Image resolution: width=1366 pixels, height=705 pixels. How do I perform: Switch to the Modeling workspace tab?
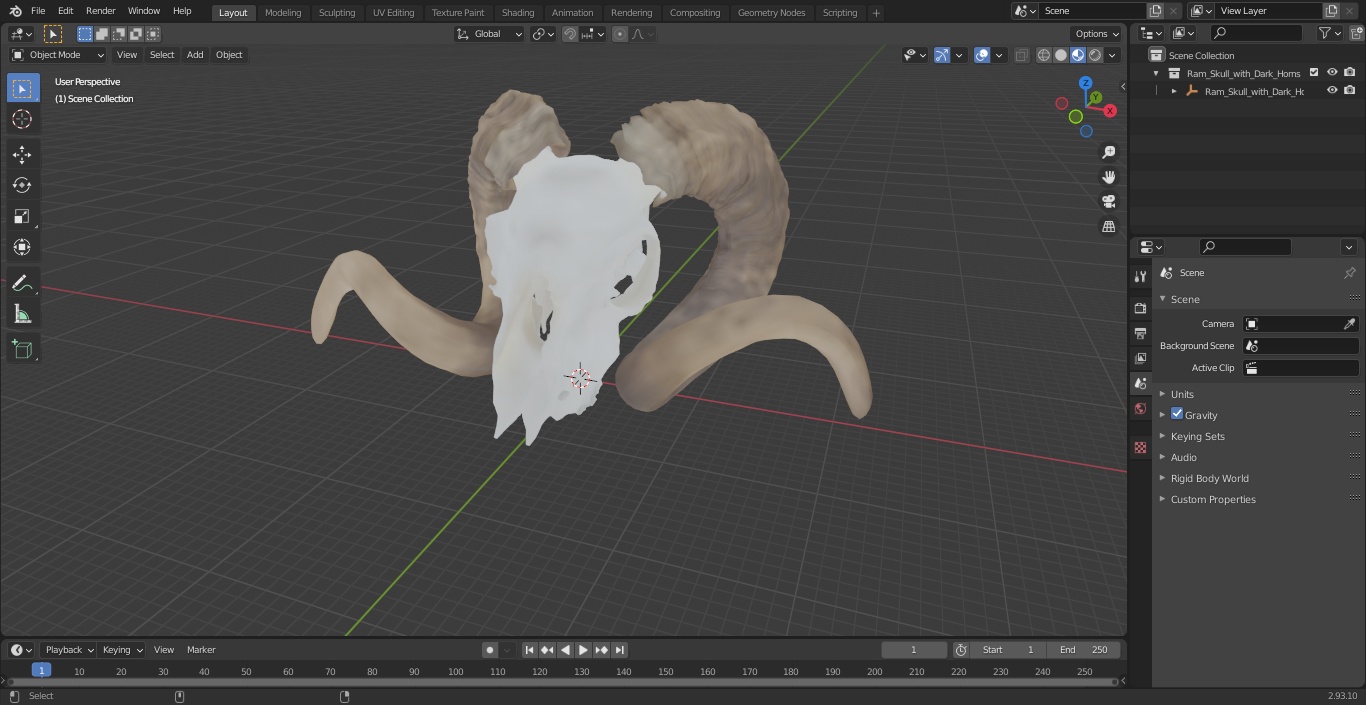click(283, 12)
